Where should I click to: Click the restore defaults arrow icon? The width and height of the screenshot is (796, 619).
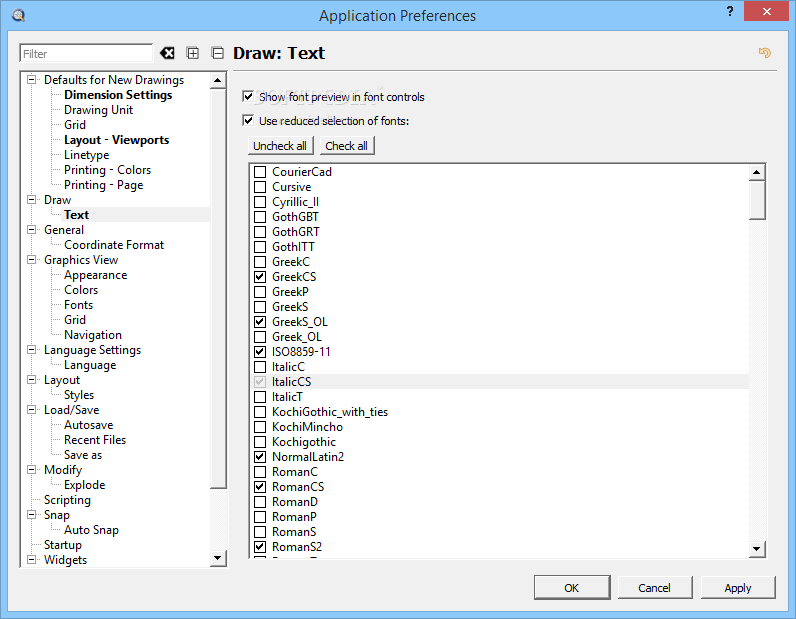765,53
